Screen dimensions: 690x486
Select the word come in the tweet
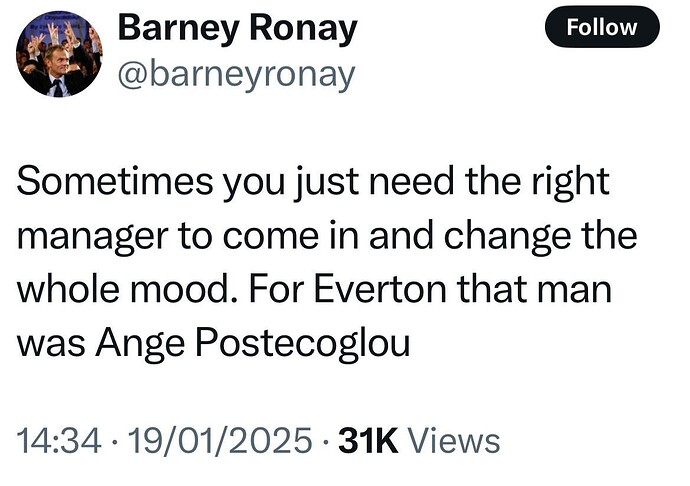click(x=270, y=237)
